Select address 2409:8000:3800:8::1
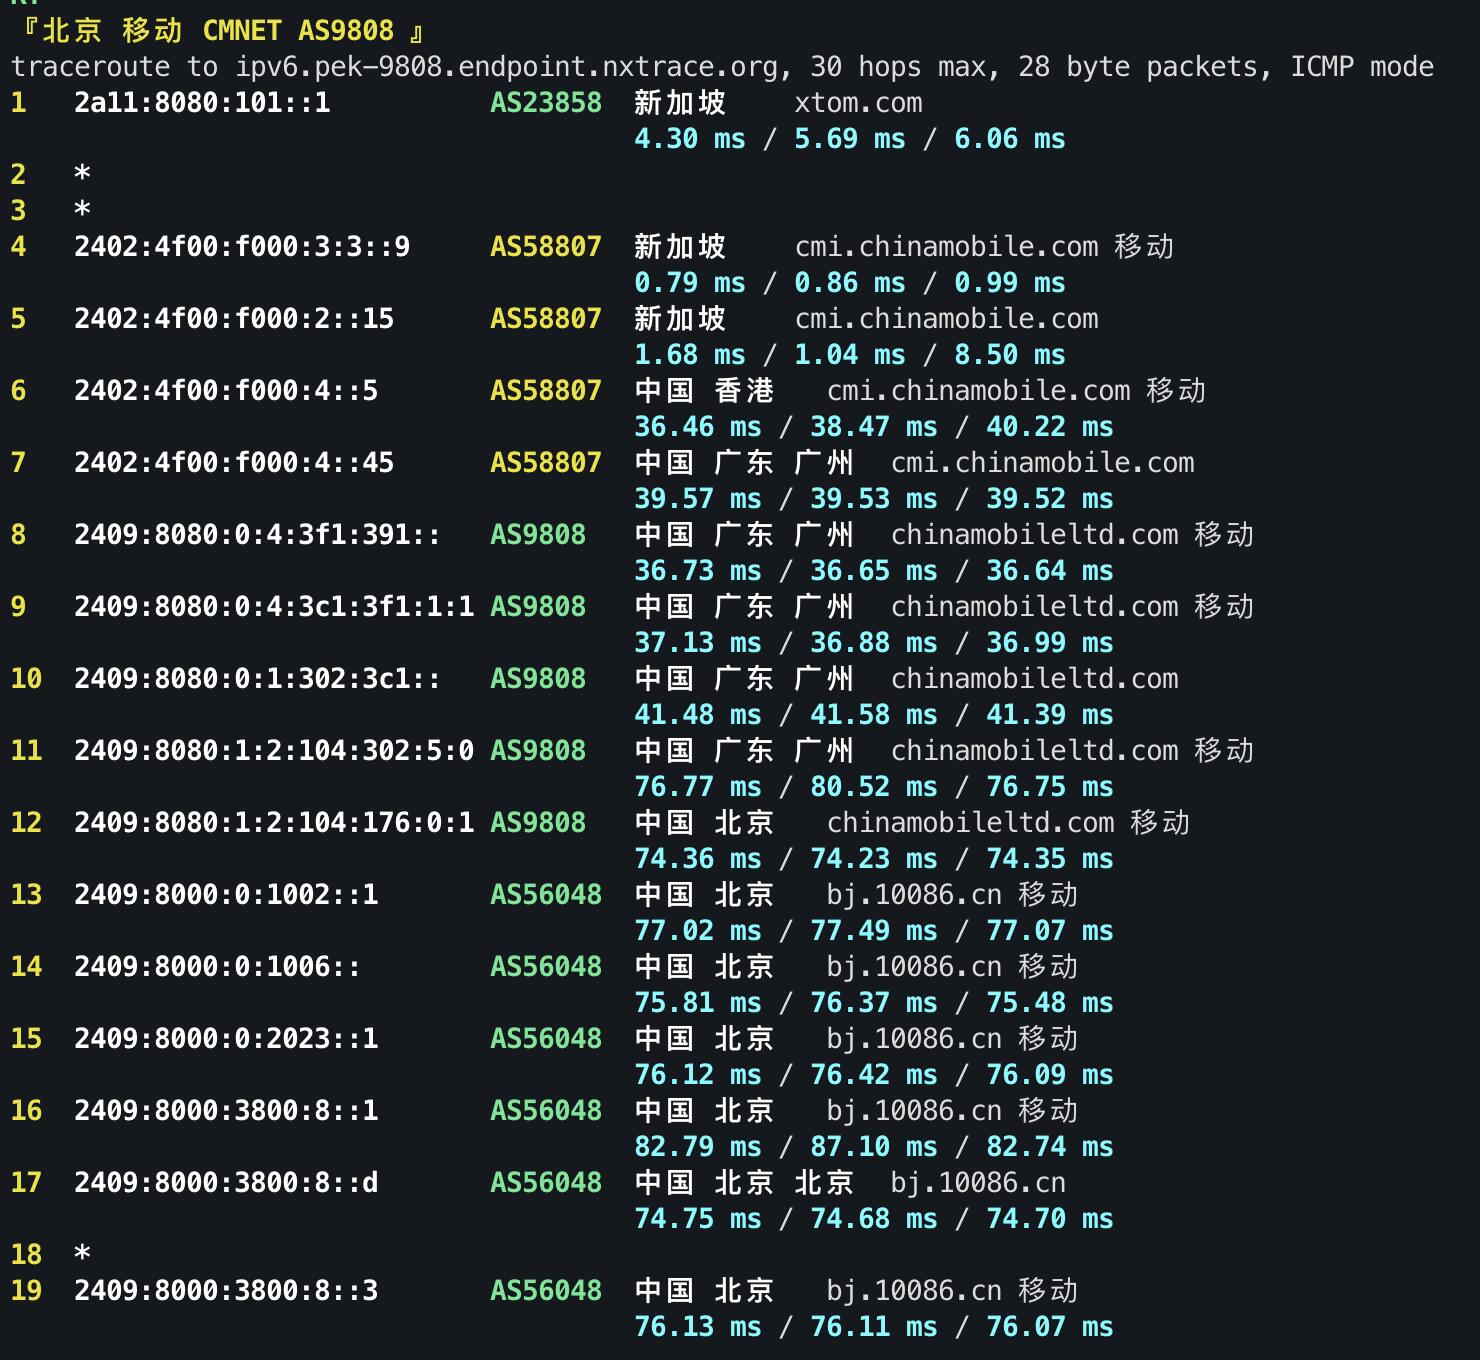 226,1111
